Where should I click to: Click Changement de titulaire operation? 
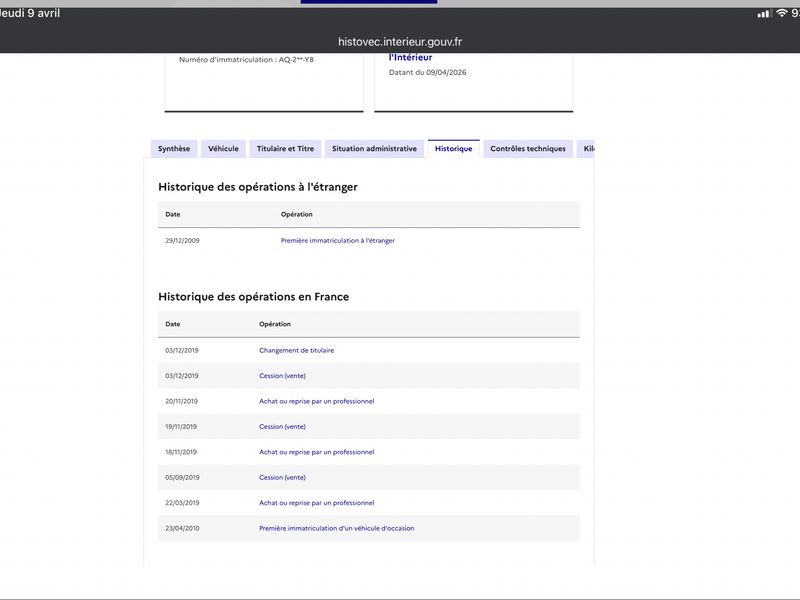(296, 351)
